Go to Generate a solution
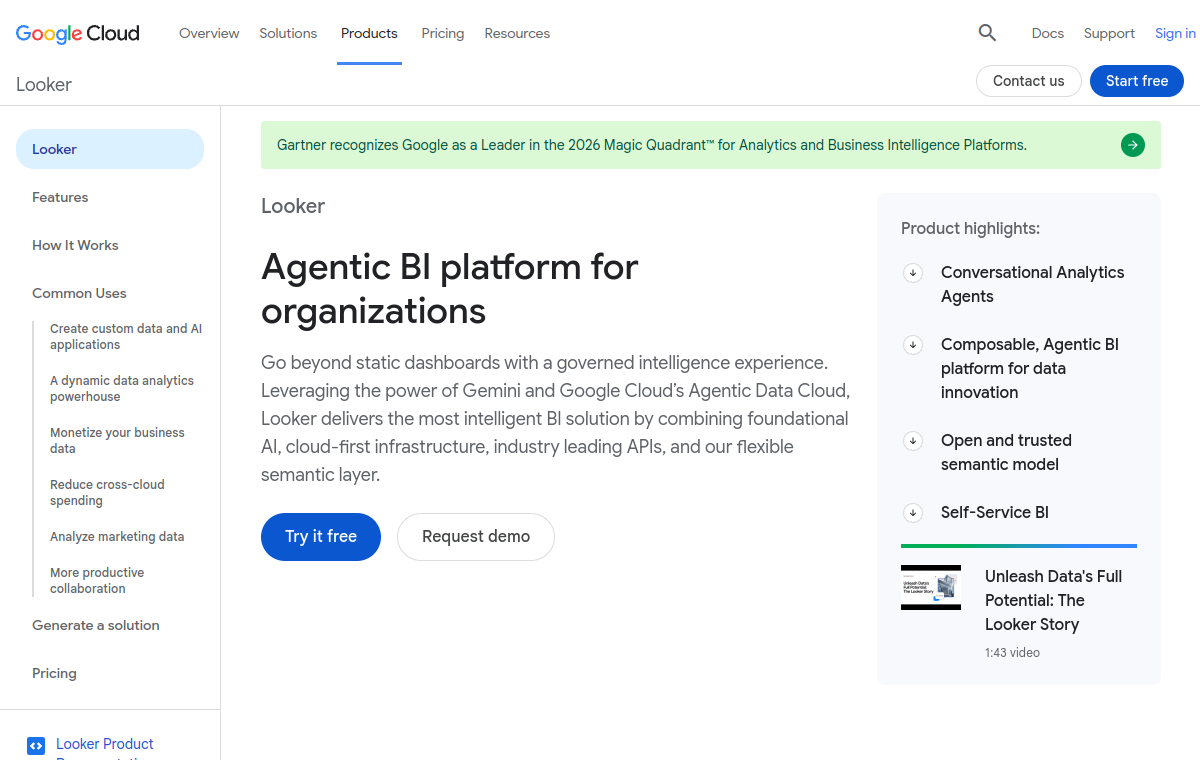Image resolution: width=1200 pixels, height=760 pixels. [x=96, y=625]
